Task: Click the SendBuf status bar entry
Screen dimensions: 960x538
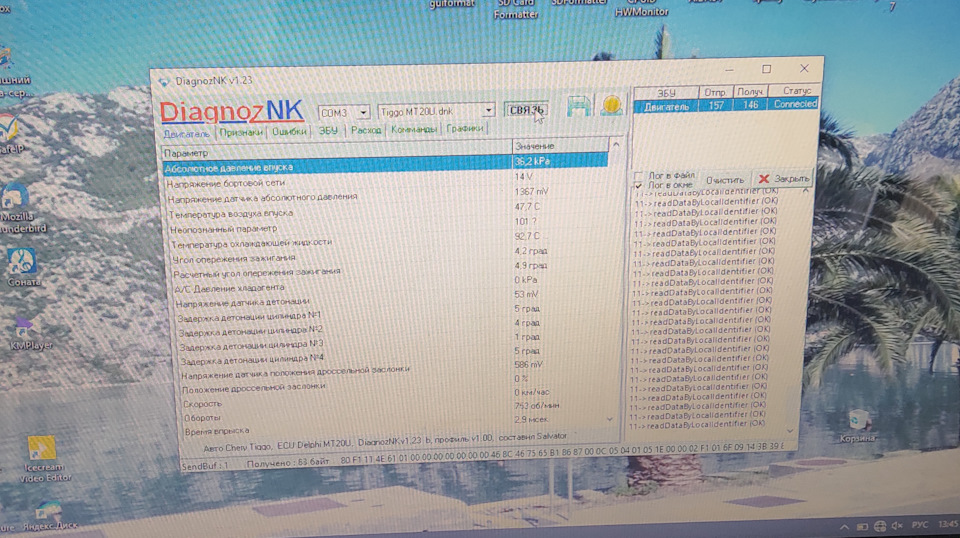Action: [x=205, y=466]
